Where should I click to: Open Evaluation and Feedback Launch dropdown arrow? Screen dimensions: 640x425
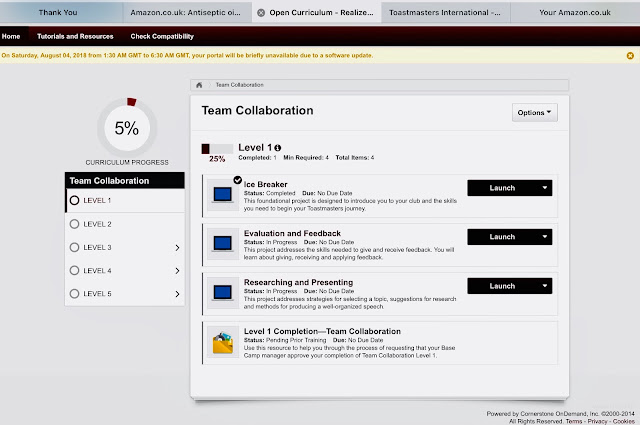[544, 237]
